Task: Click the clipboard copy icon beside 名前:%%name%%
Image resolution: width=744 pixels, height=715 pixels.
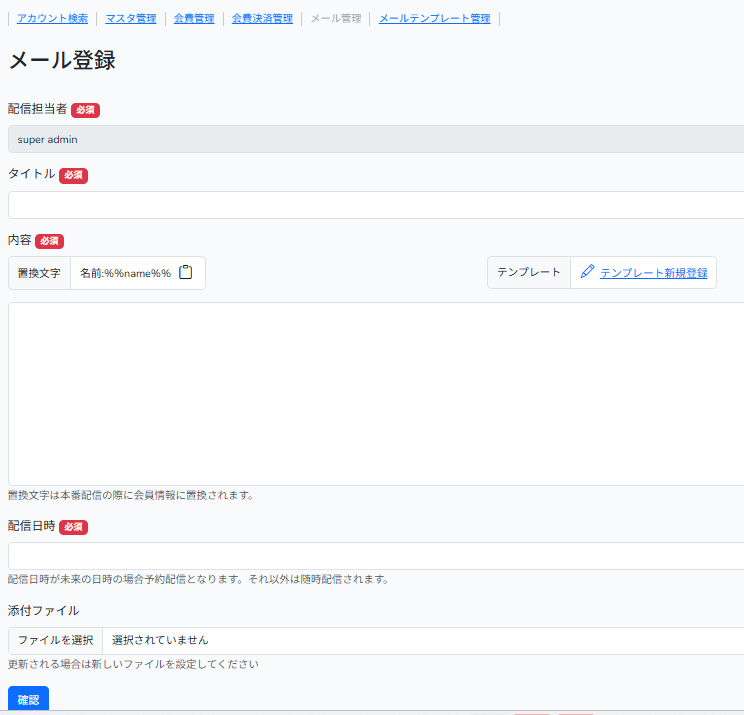Action: pos(186,273)
